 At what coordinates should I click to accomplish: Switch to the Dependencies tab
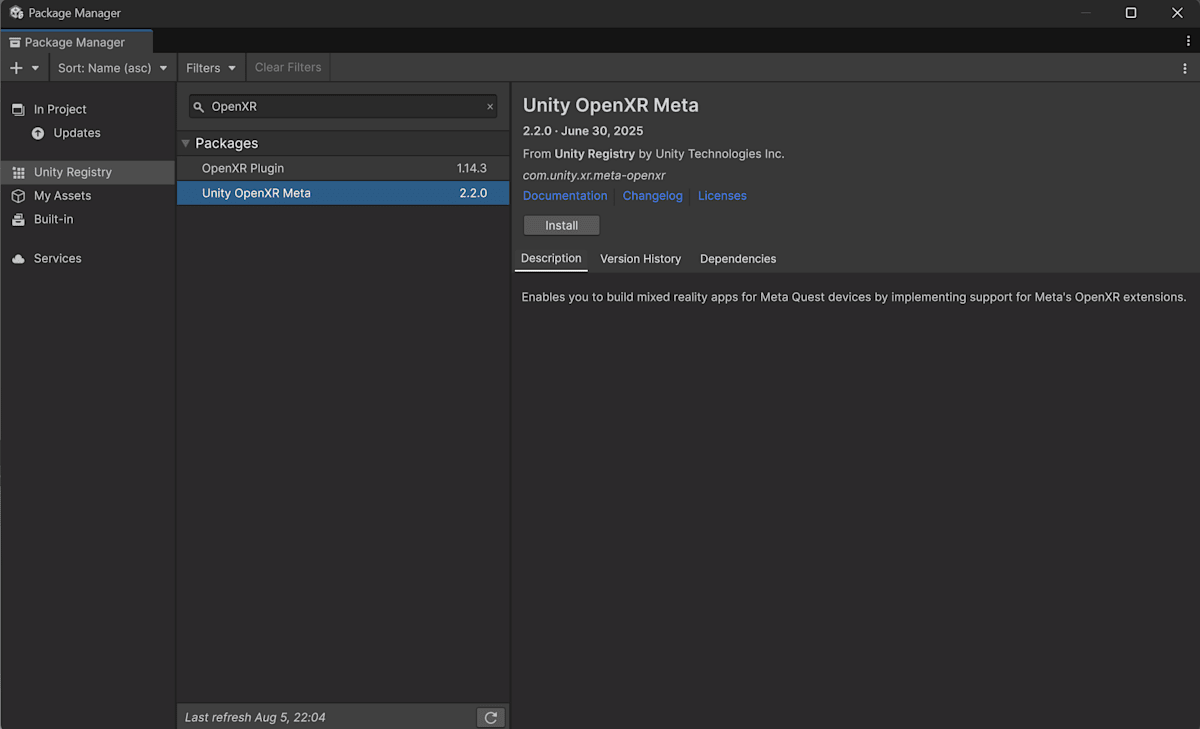(x=738, y=258)
